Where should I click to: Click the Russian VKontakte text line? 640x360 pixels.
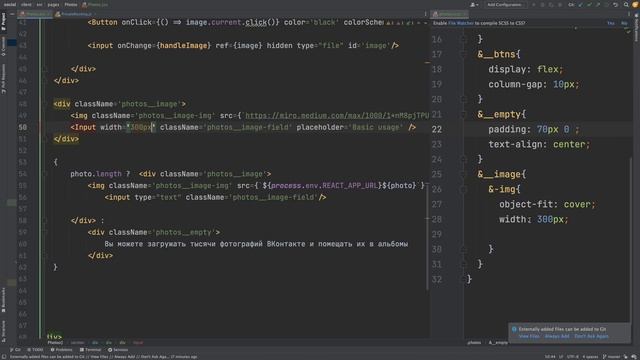point(256,244)
